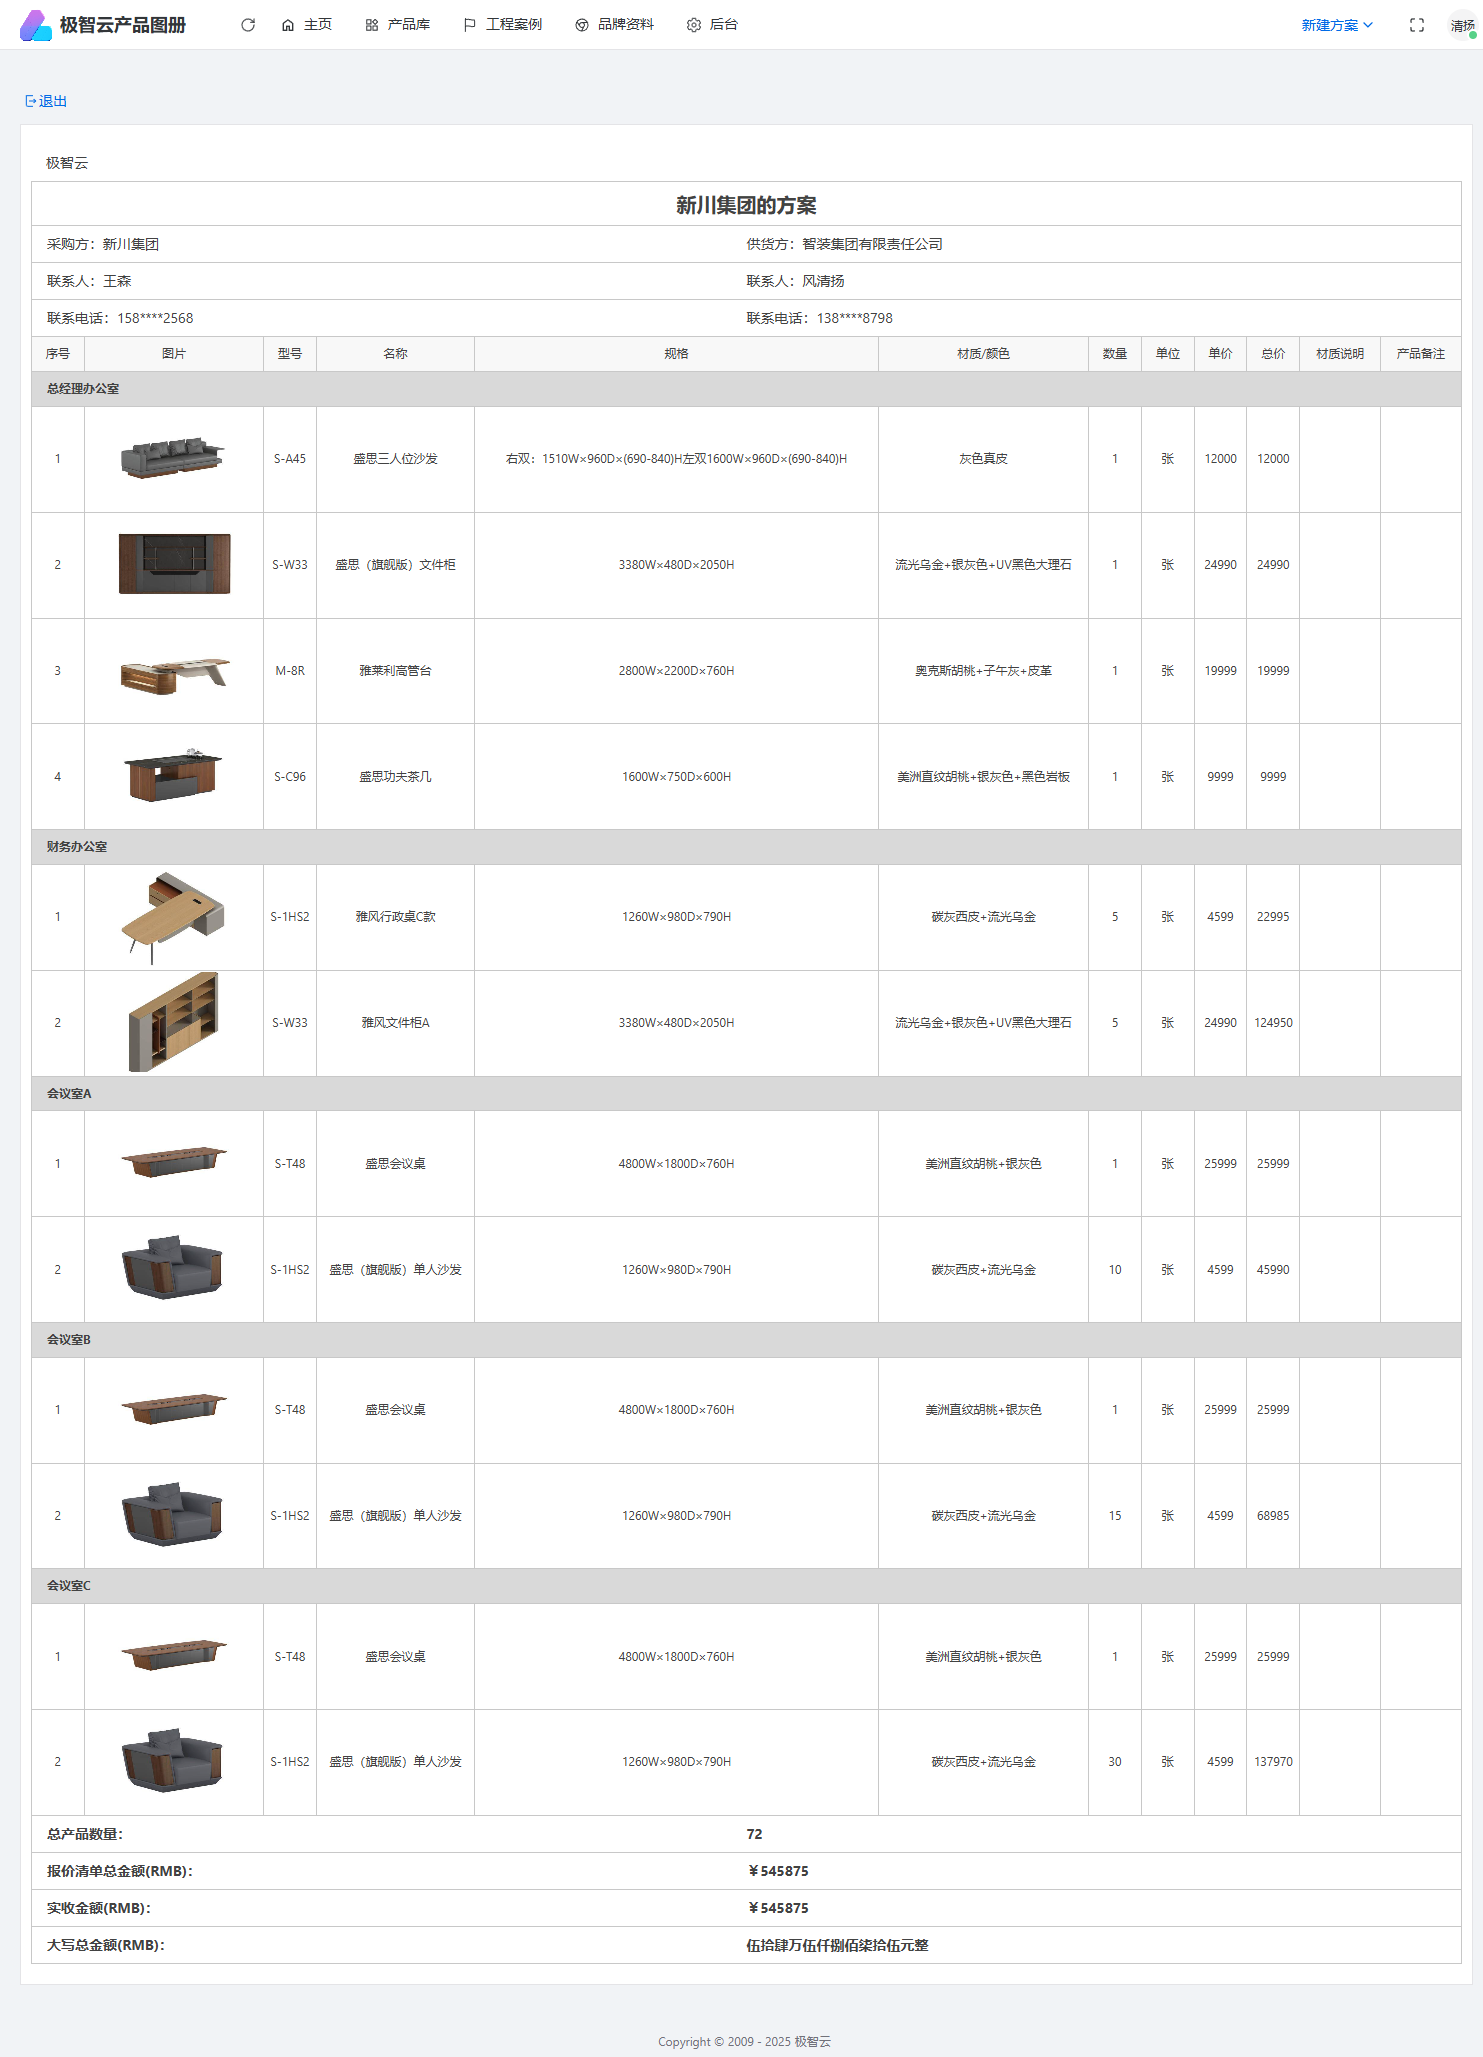Click the 退出 exit icon link
The image size is (1483, 2057).
(x=46, y=101)
